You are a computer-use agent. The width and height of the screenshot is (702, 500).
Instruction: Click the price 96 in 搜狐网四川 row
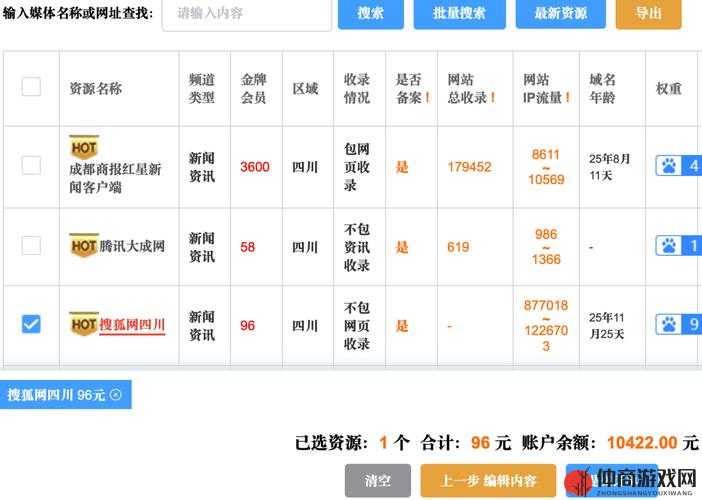coord(248,325)
